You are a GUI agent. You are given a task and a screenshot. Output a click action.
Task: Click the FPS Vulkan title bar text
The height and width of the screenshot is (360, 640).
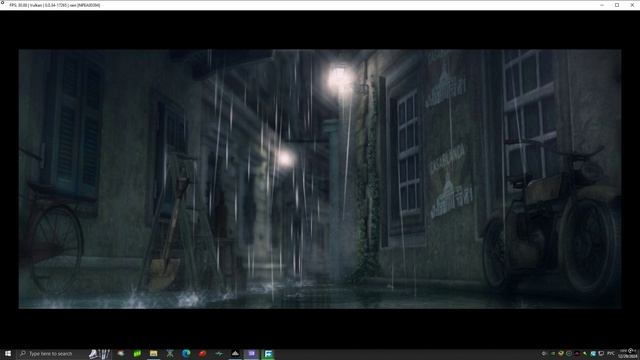point(55,5)
